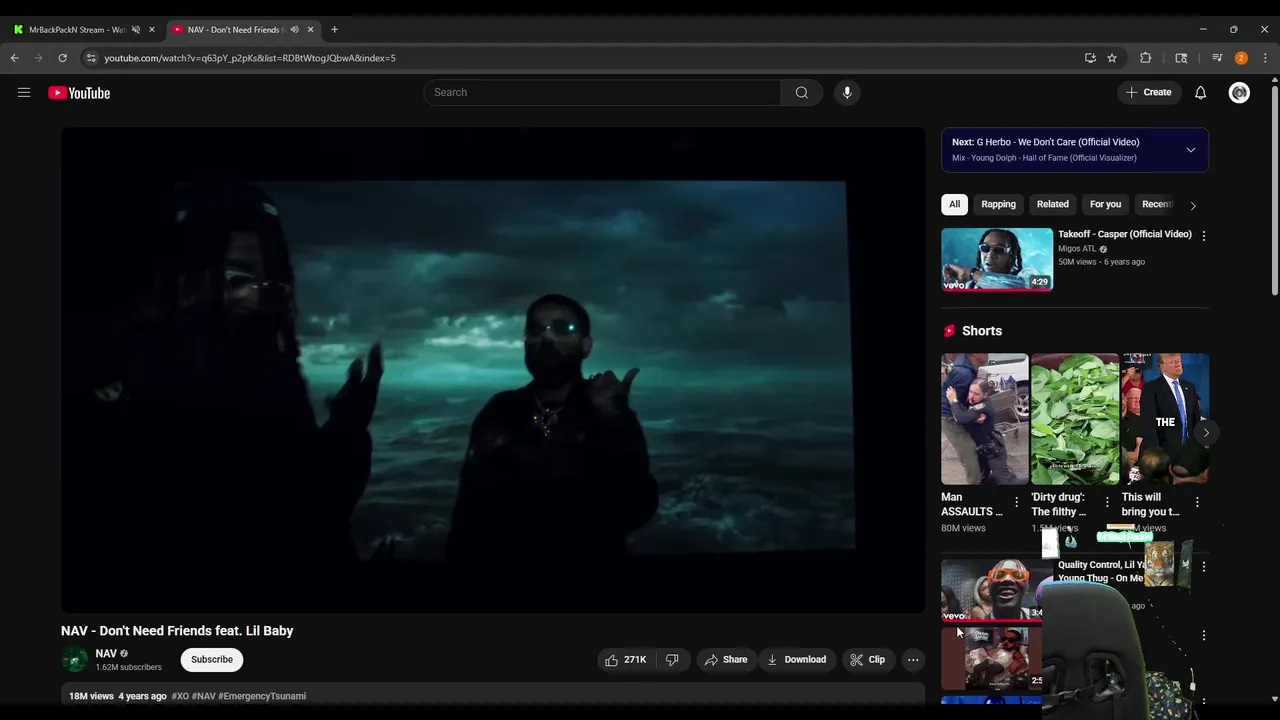Go forward with browser forward arrow

click(39, 58)
